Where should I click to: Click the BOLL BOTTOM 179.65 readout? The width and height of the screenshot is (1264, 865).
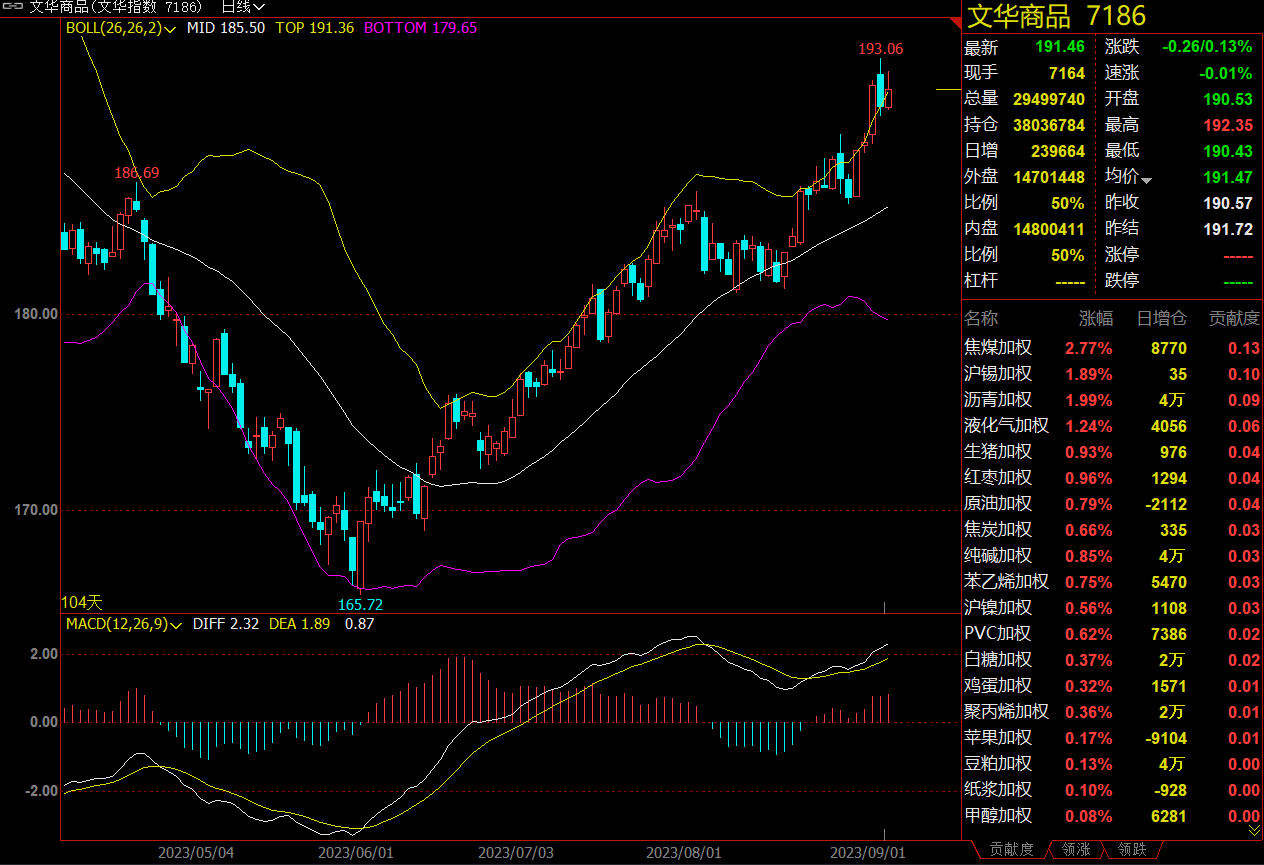420,28
